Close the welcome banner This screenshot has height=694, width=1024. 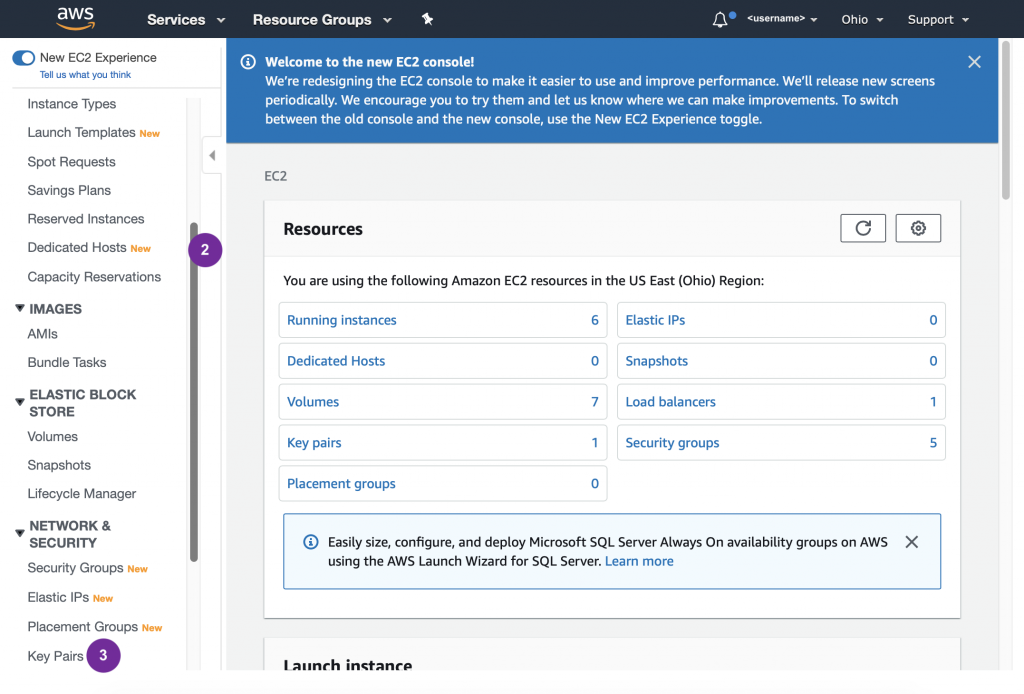click(975, 62)
